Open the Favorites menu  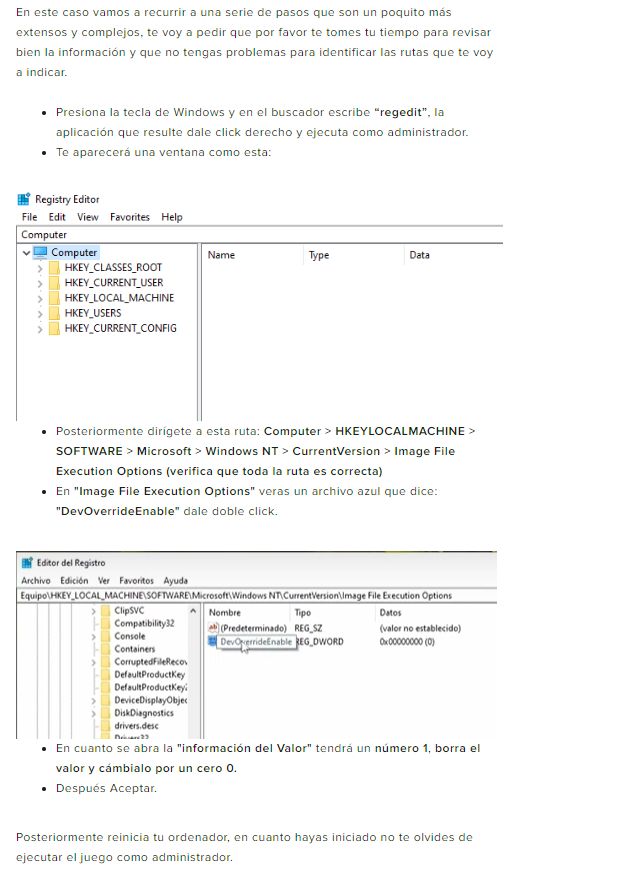(x=130, y=217)
